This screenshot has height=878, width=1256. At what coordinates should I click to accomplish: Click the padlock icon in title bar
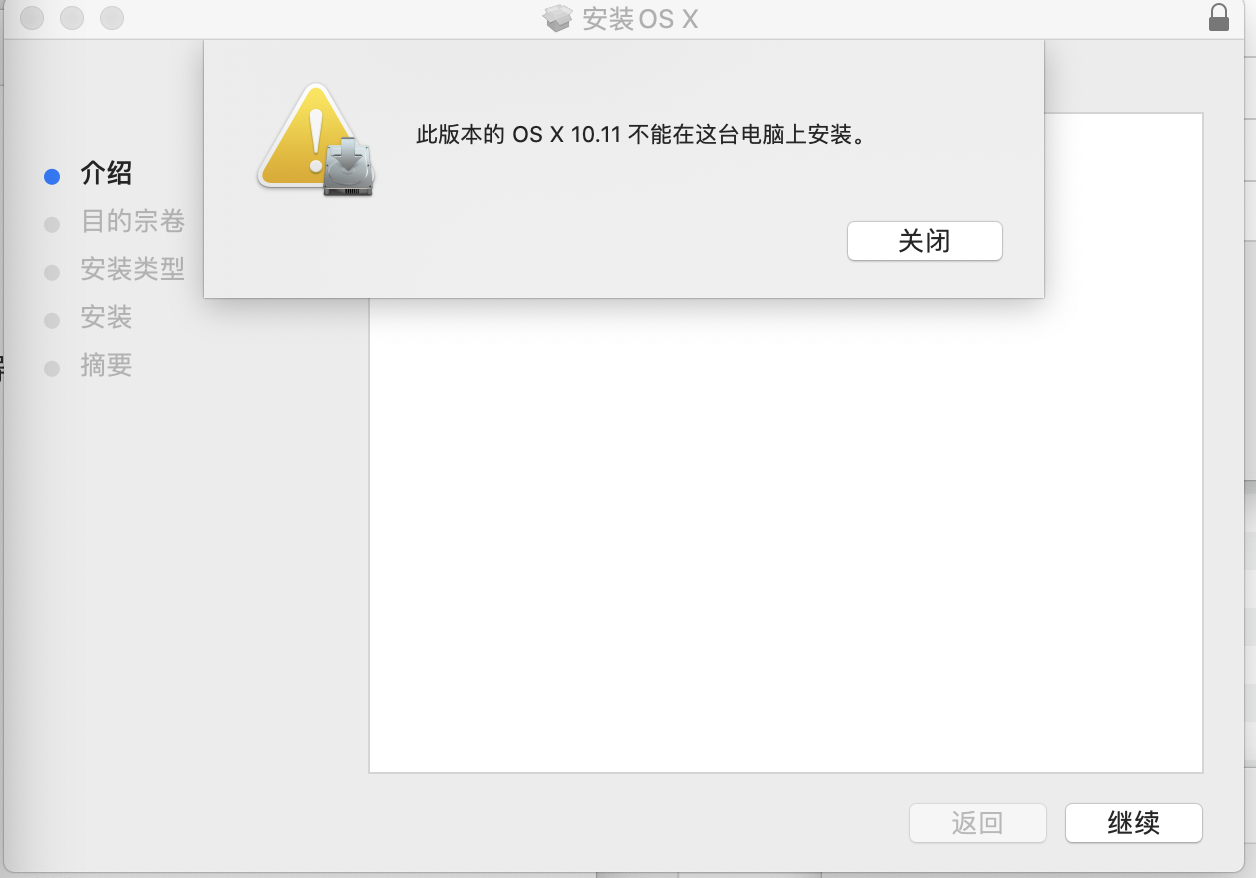[1218, 18]
